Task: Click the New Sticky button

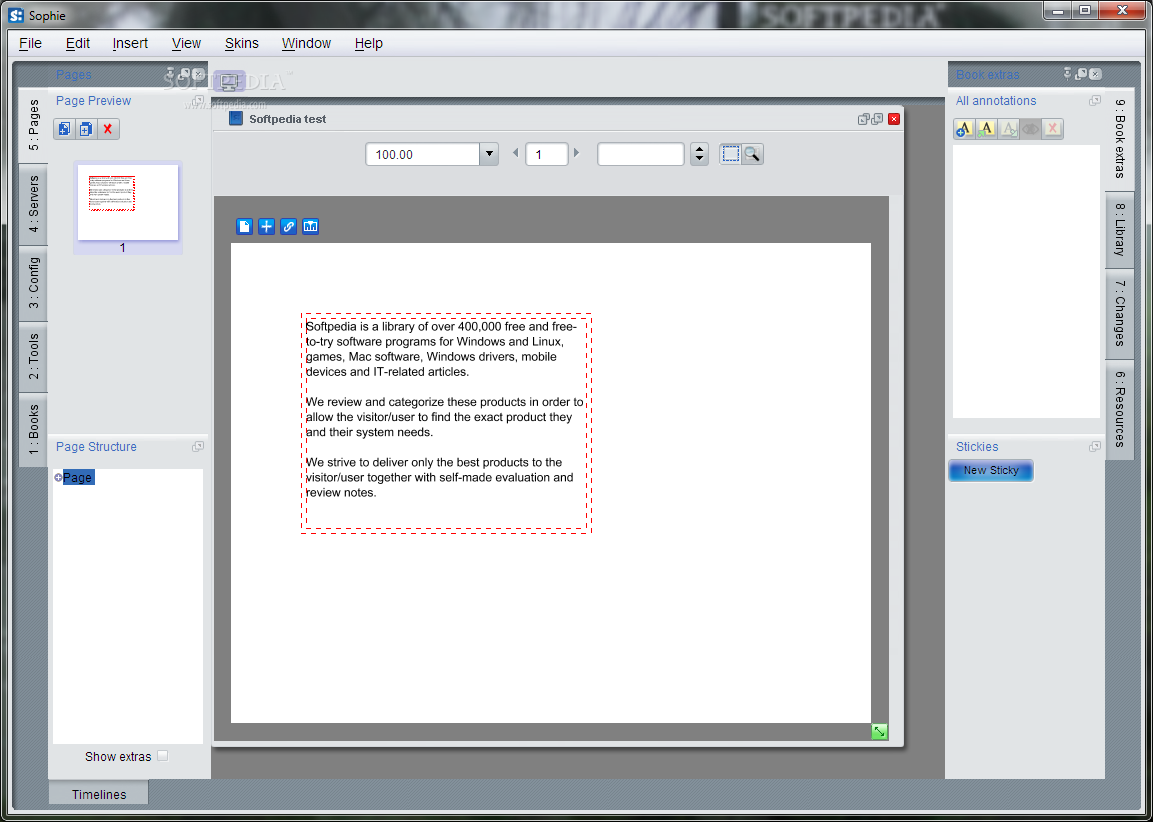Action: pyautogui.click(x=991, y=471)
